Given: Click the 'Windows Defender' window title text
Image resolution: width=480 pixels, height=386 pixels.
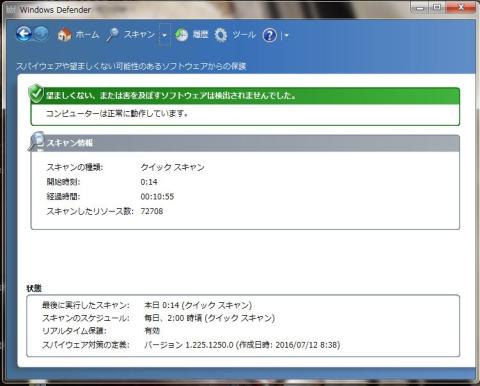Looking at the screenshot, I should 55,10.
